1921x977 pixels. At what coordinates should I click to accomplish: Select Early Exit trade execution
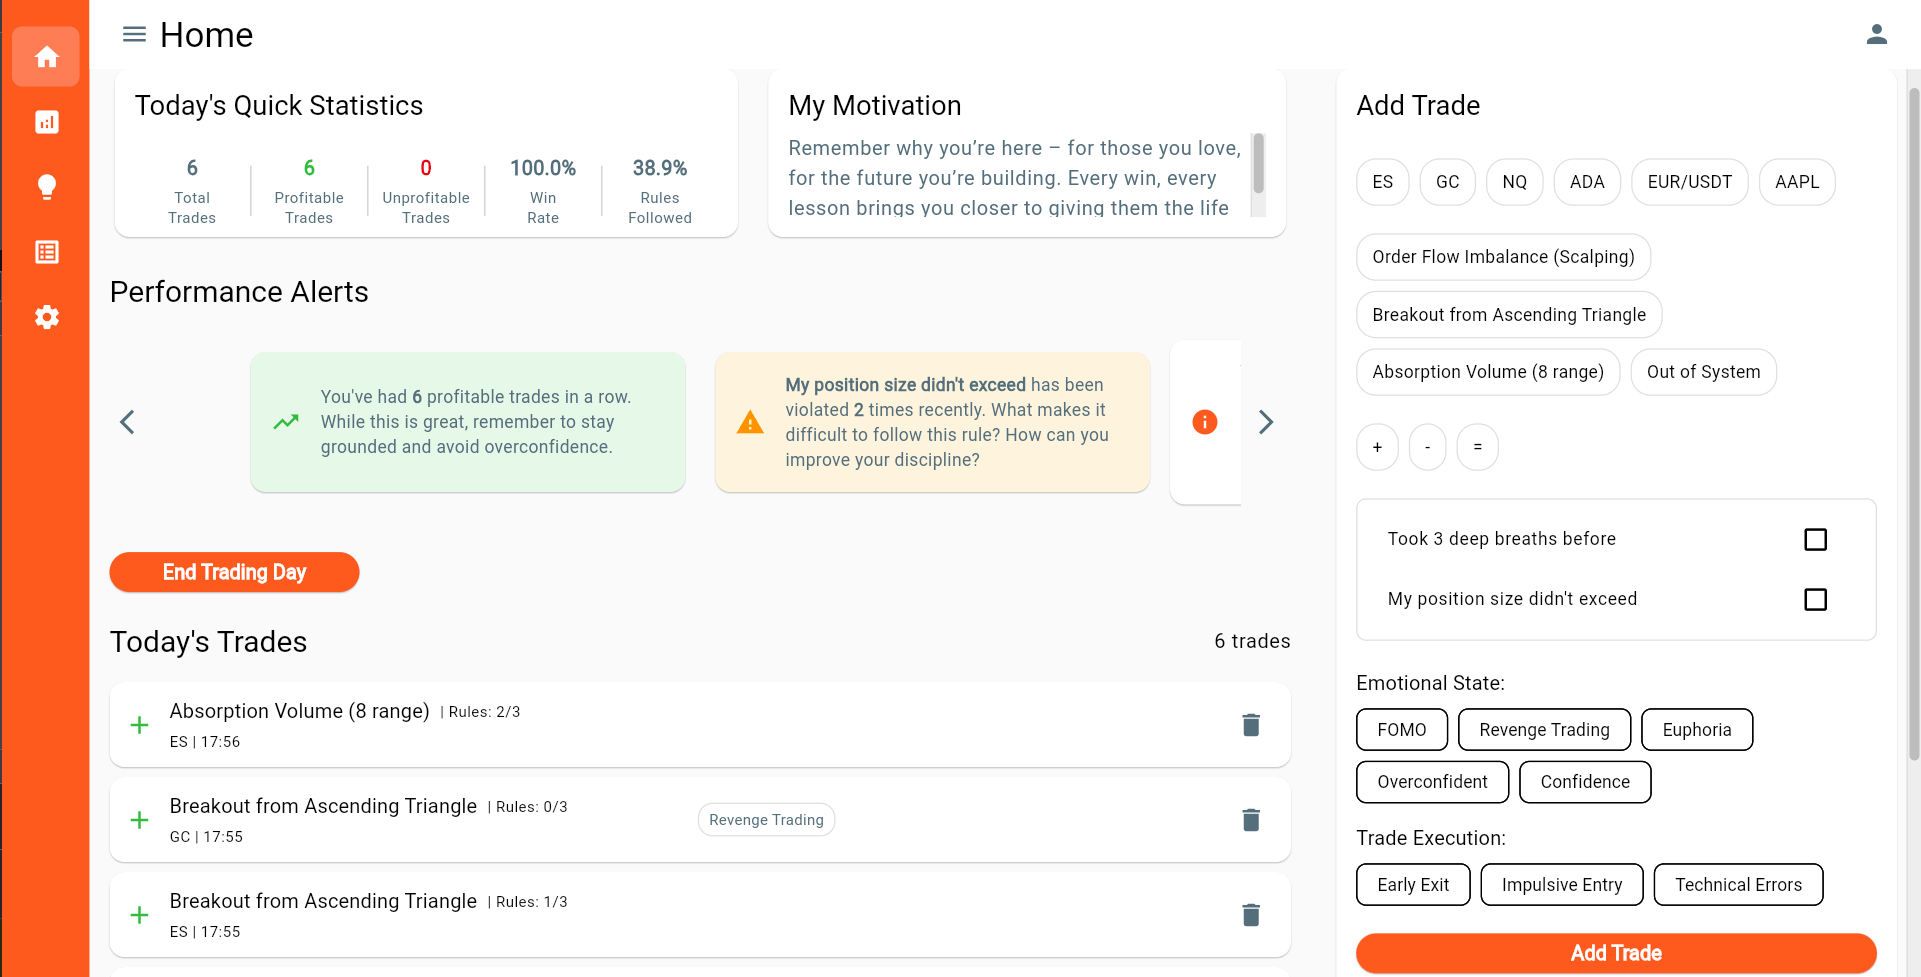pos(1413,885)
